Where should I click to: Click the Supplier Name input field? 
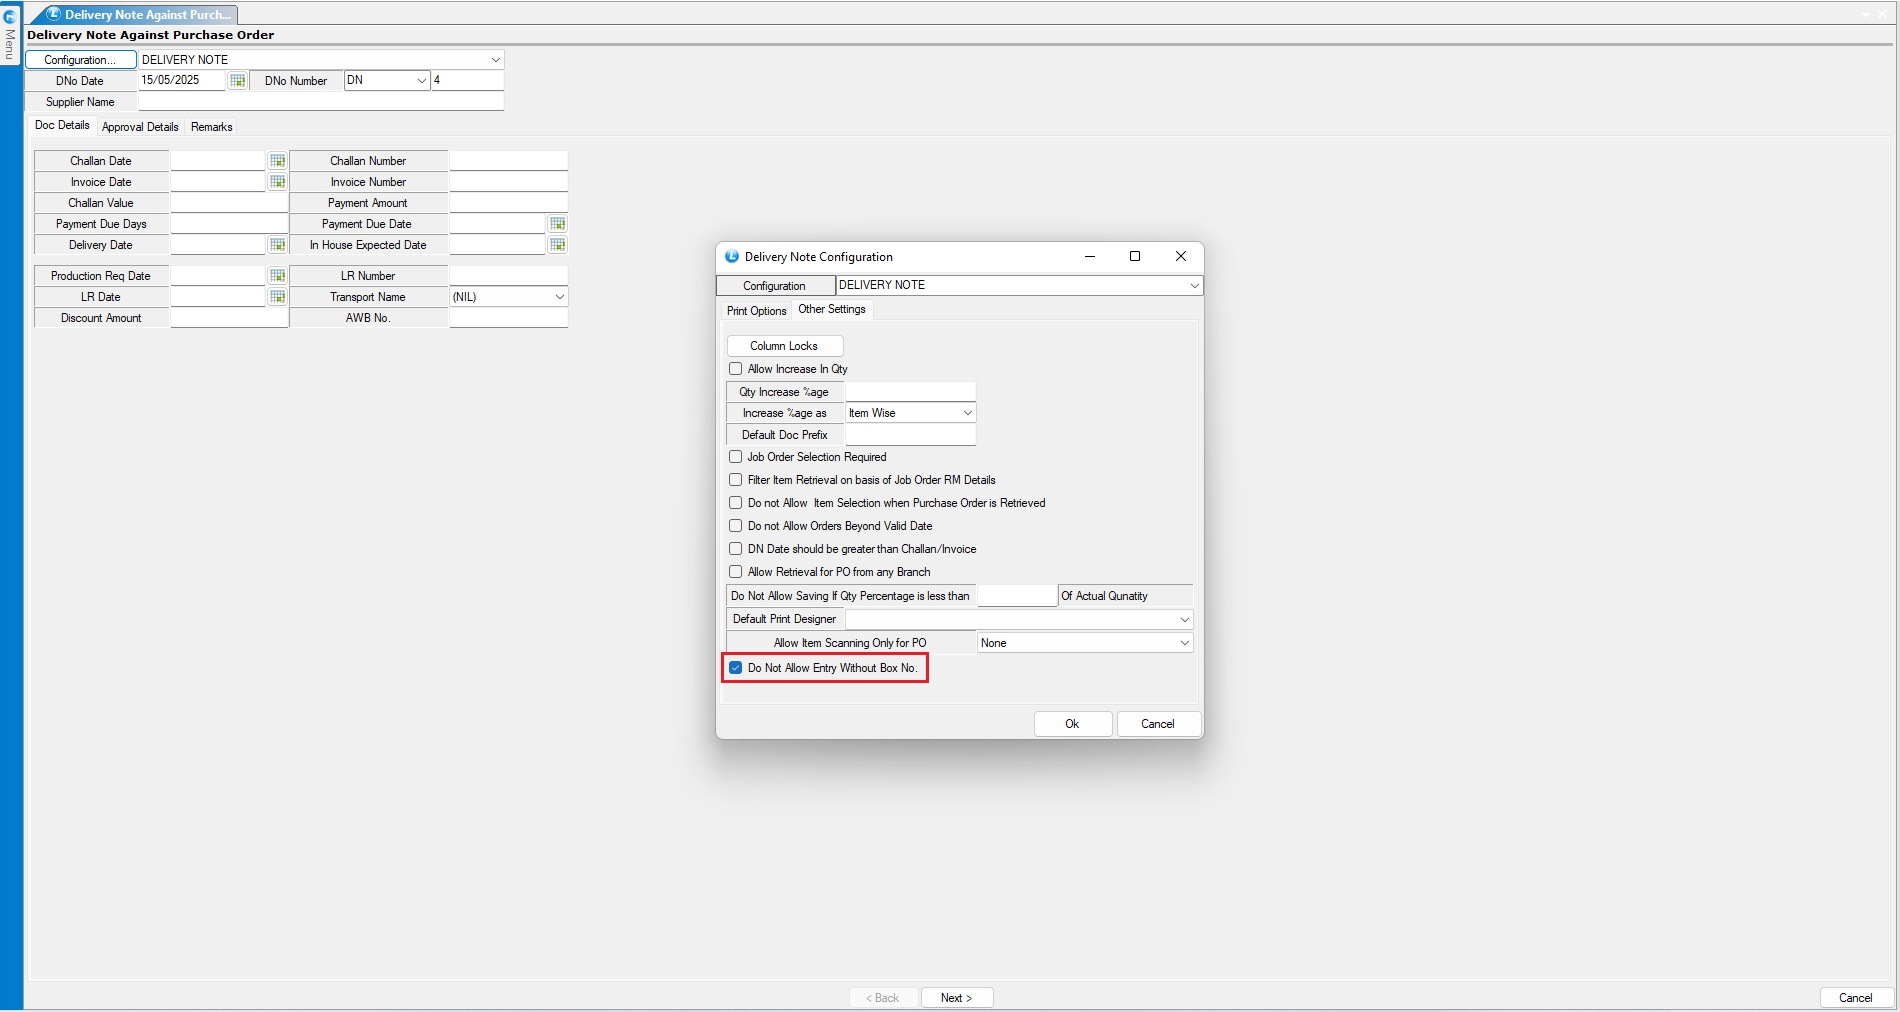pos(320,102)
